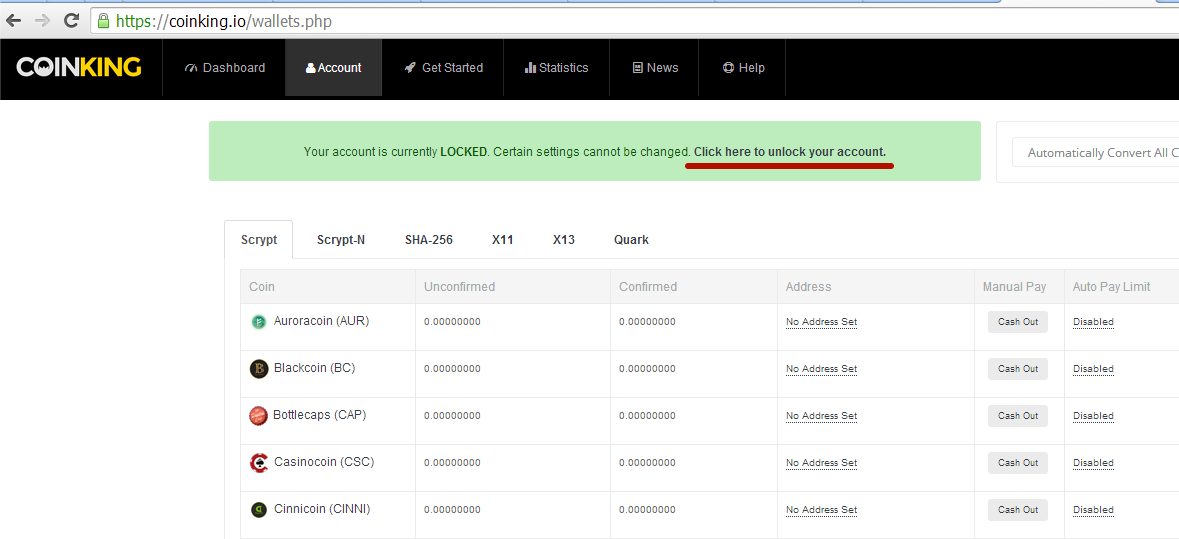Switch to the SHA-256 tab
Image resolution: width=1179 pixels, height=539 pixels.
[x=429, y=240]
